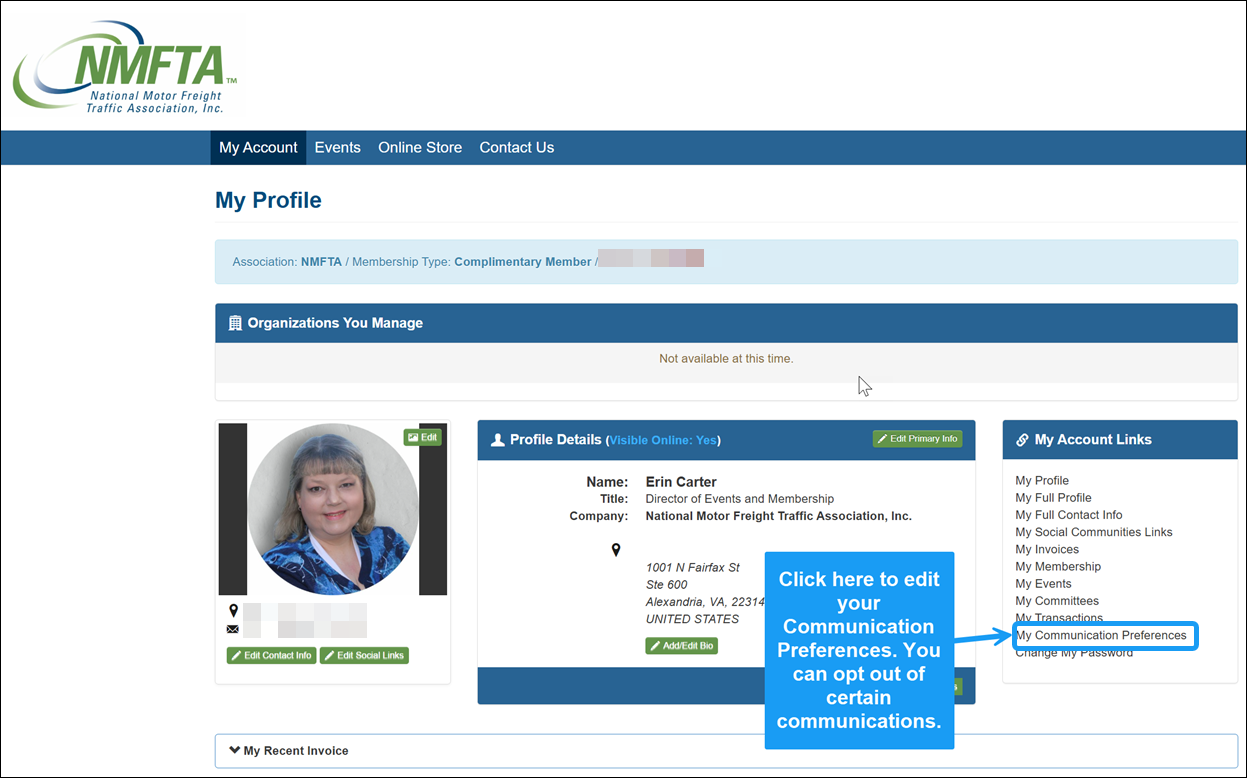Image resolution: width=1247 pixels, height=778 pixels.
Task: Click the map pin icon beside the address
Action: 616,550
